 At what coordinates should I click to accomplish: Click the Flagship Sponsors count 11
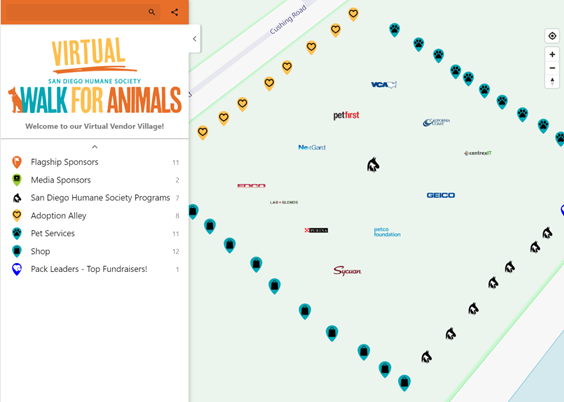tap(176, 163)
